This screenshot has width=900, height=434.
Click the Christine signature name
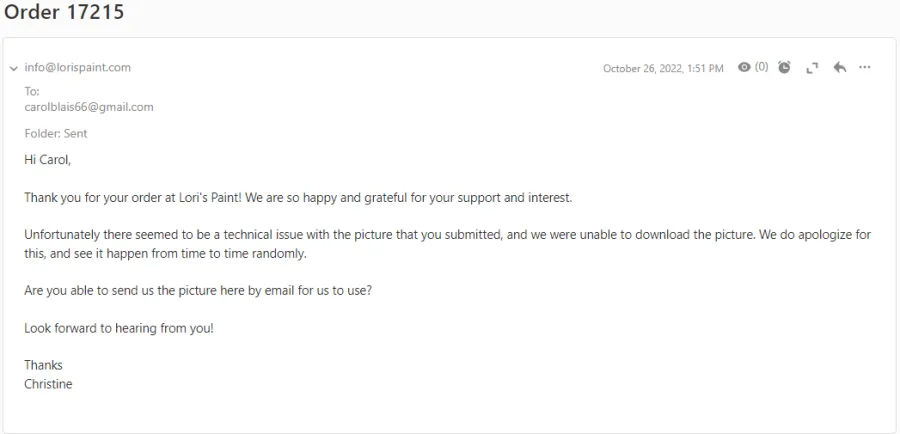pyautogui.click(x=48, y=384)
